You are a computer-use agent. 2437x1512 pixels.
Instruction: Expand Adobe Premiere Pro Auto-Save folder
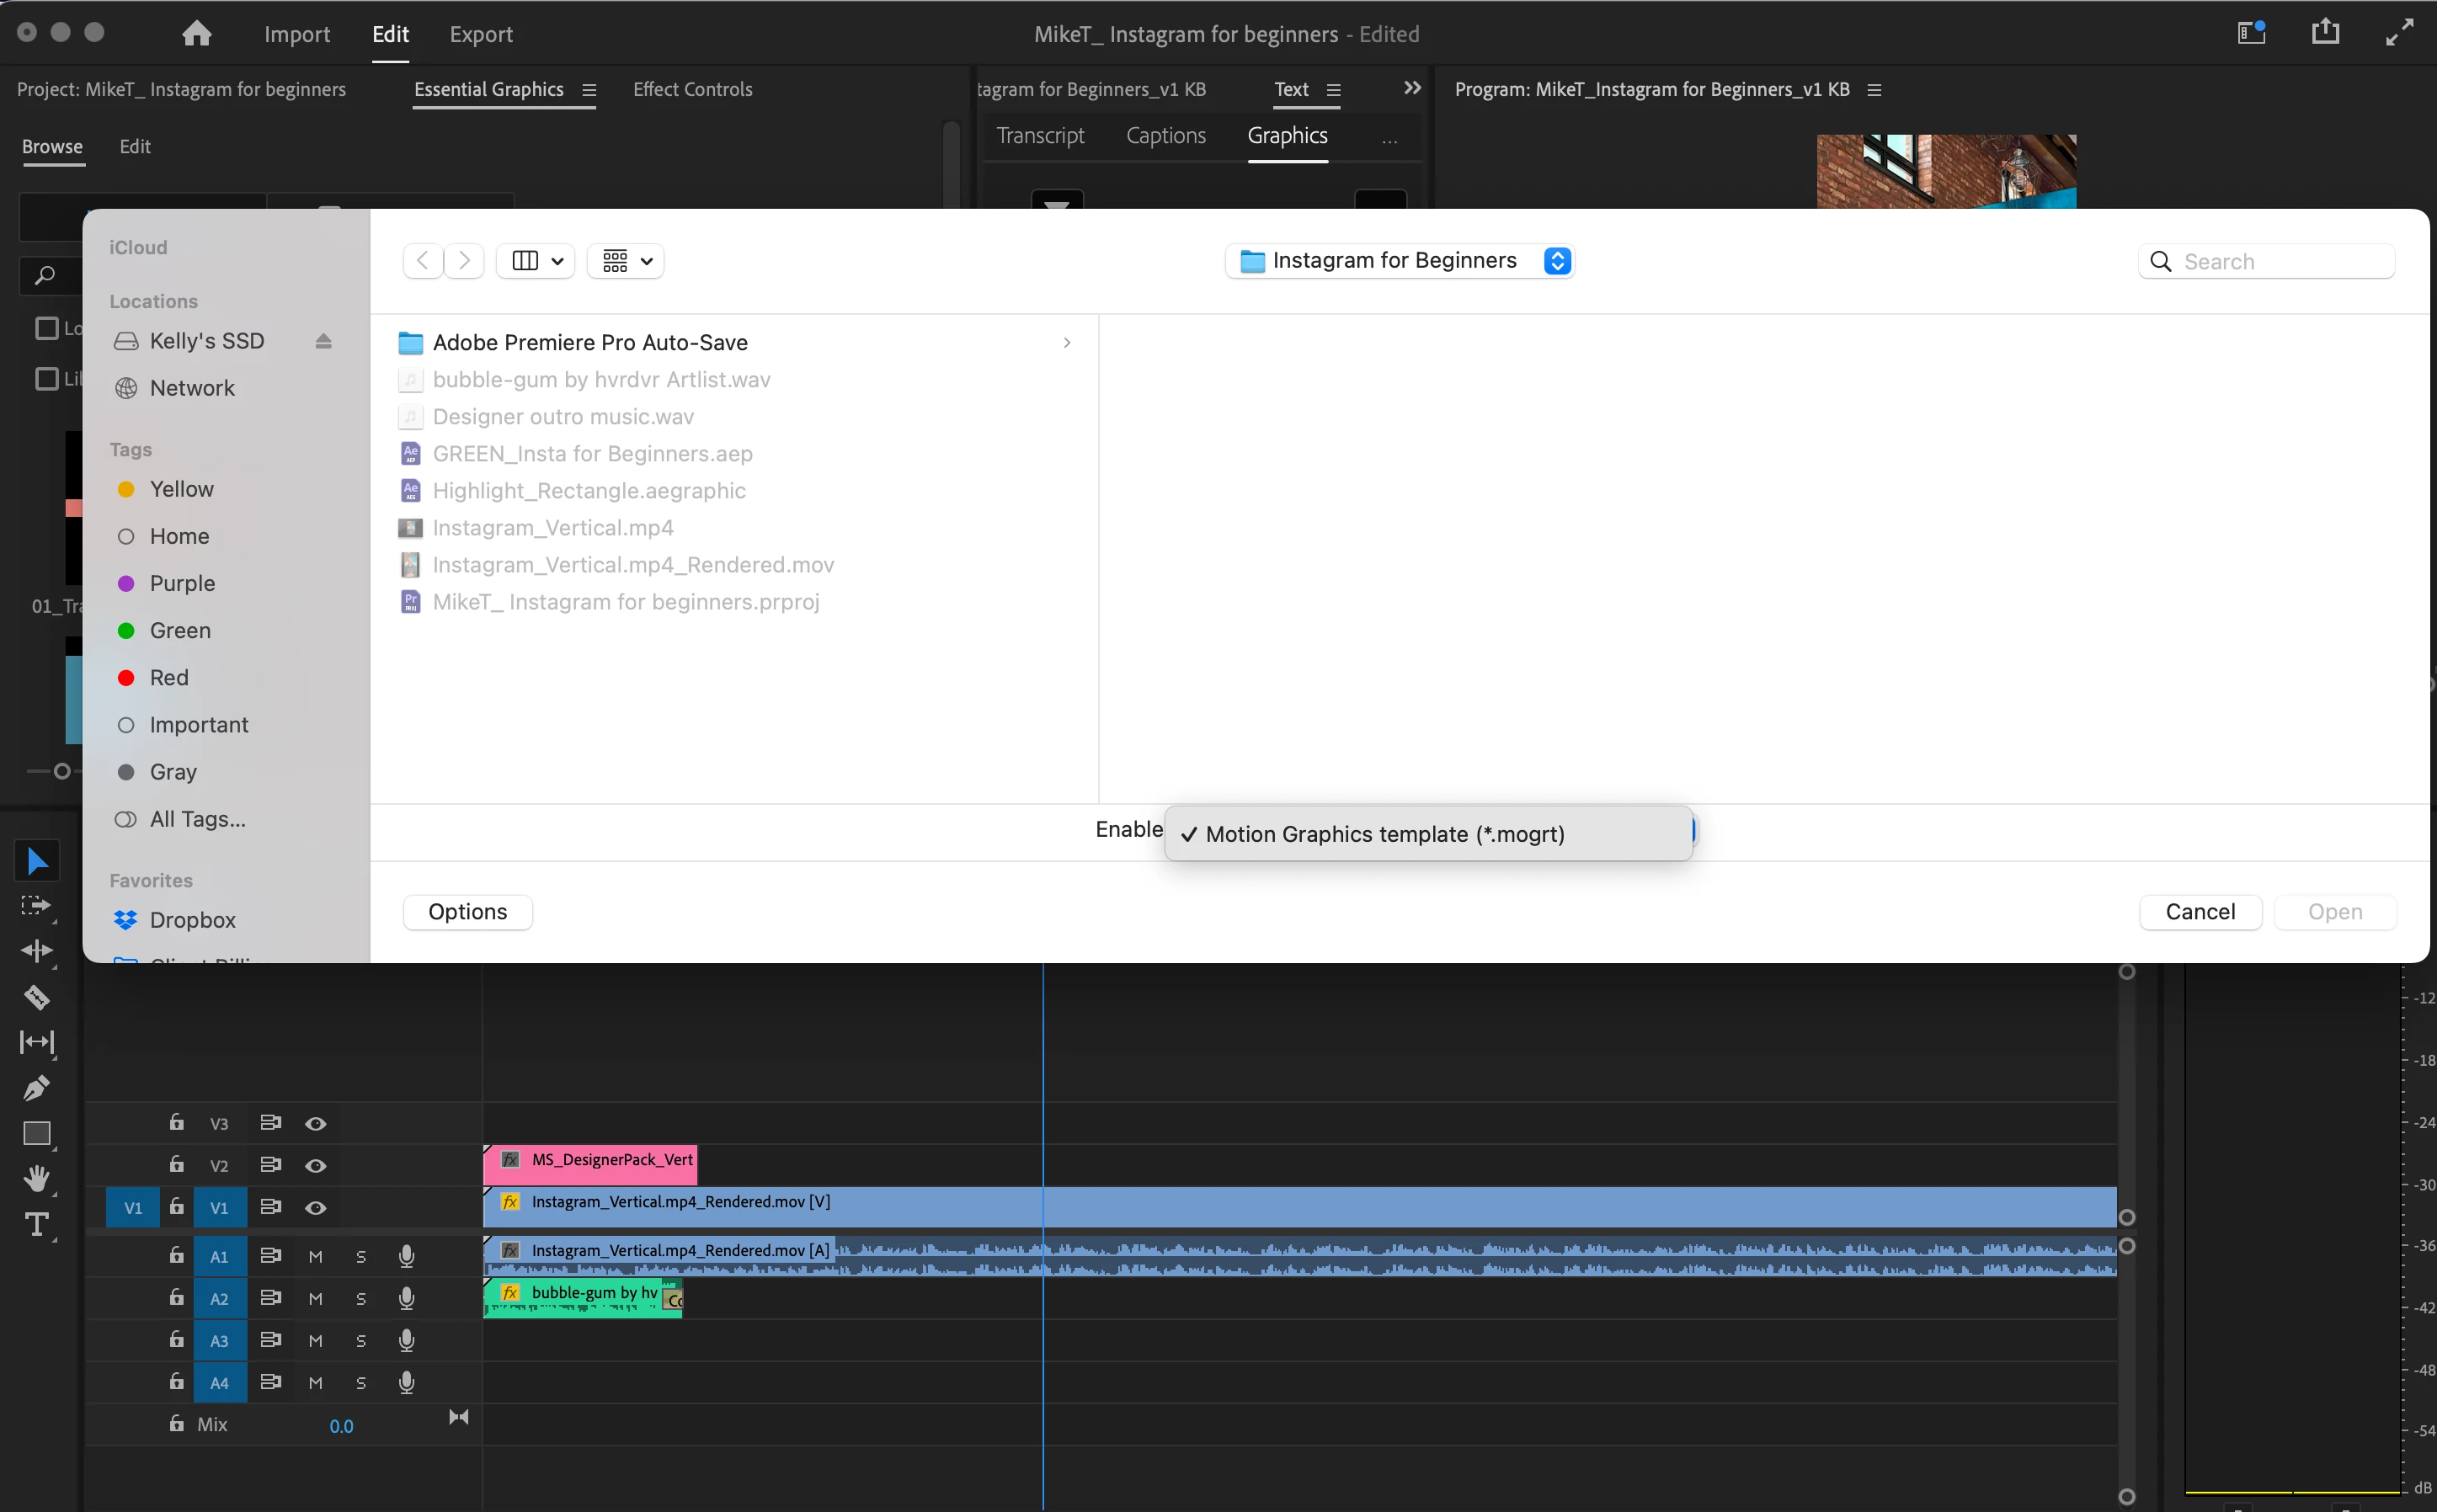pyautogui.click(x=1066, y=342)
